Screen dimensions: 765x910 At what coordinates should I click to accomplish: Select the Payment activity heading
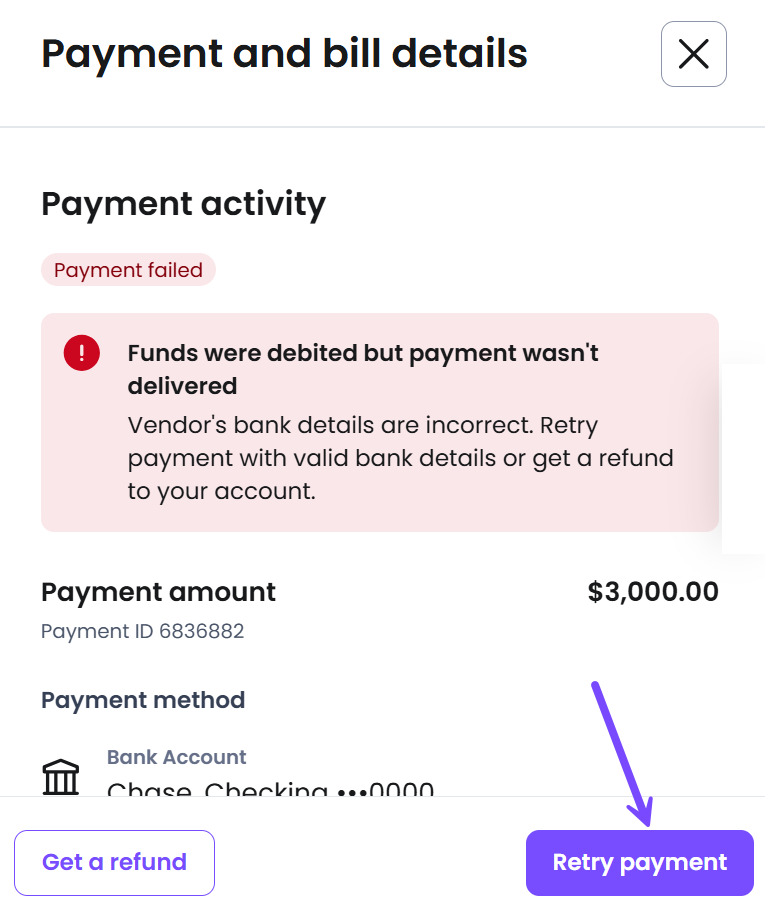tap(183, 204)
